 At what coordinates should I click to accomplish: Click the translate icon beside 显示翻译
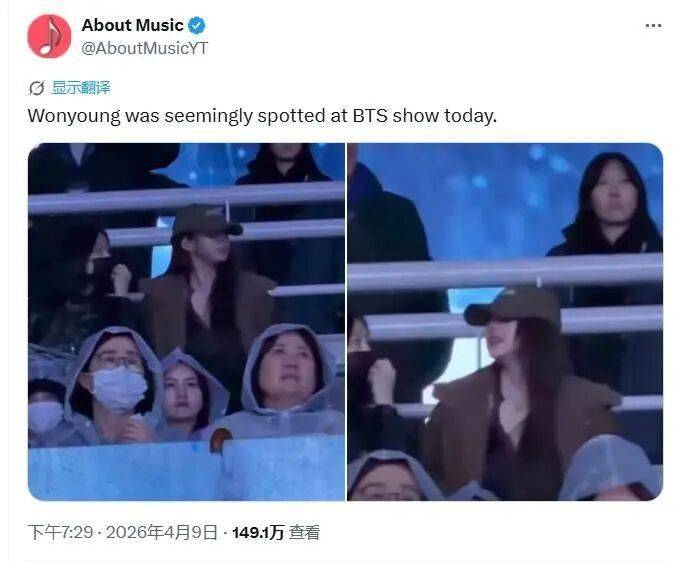pyautogui.click(x=36, y=88)
